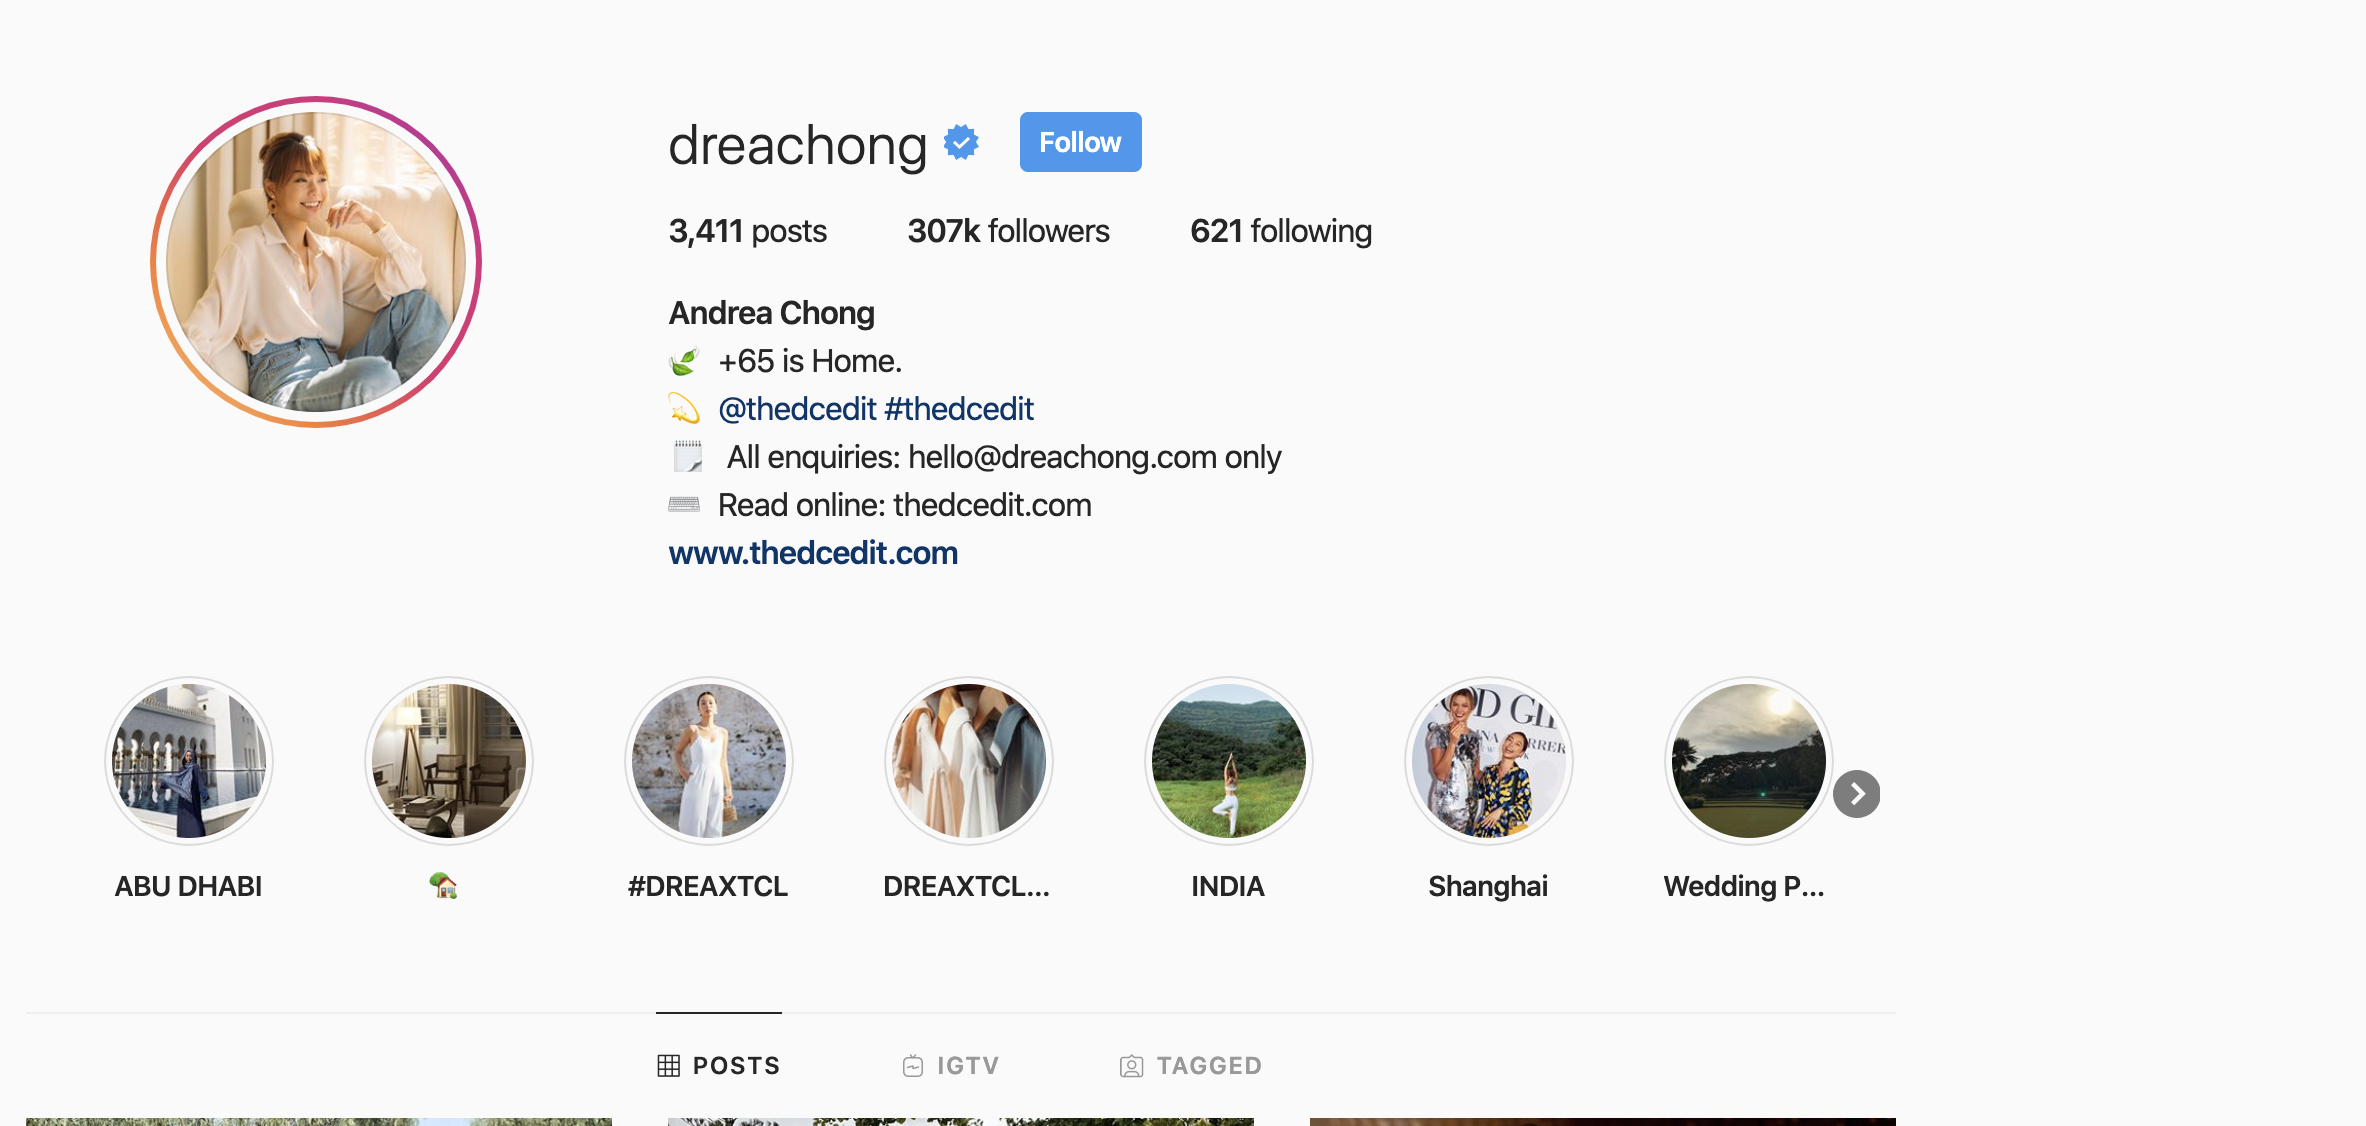2366x1126 pixels.
Task: Open the Wedding P... highlight
Action: coord(1748,761)
